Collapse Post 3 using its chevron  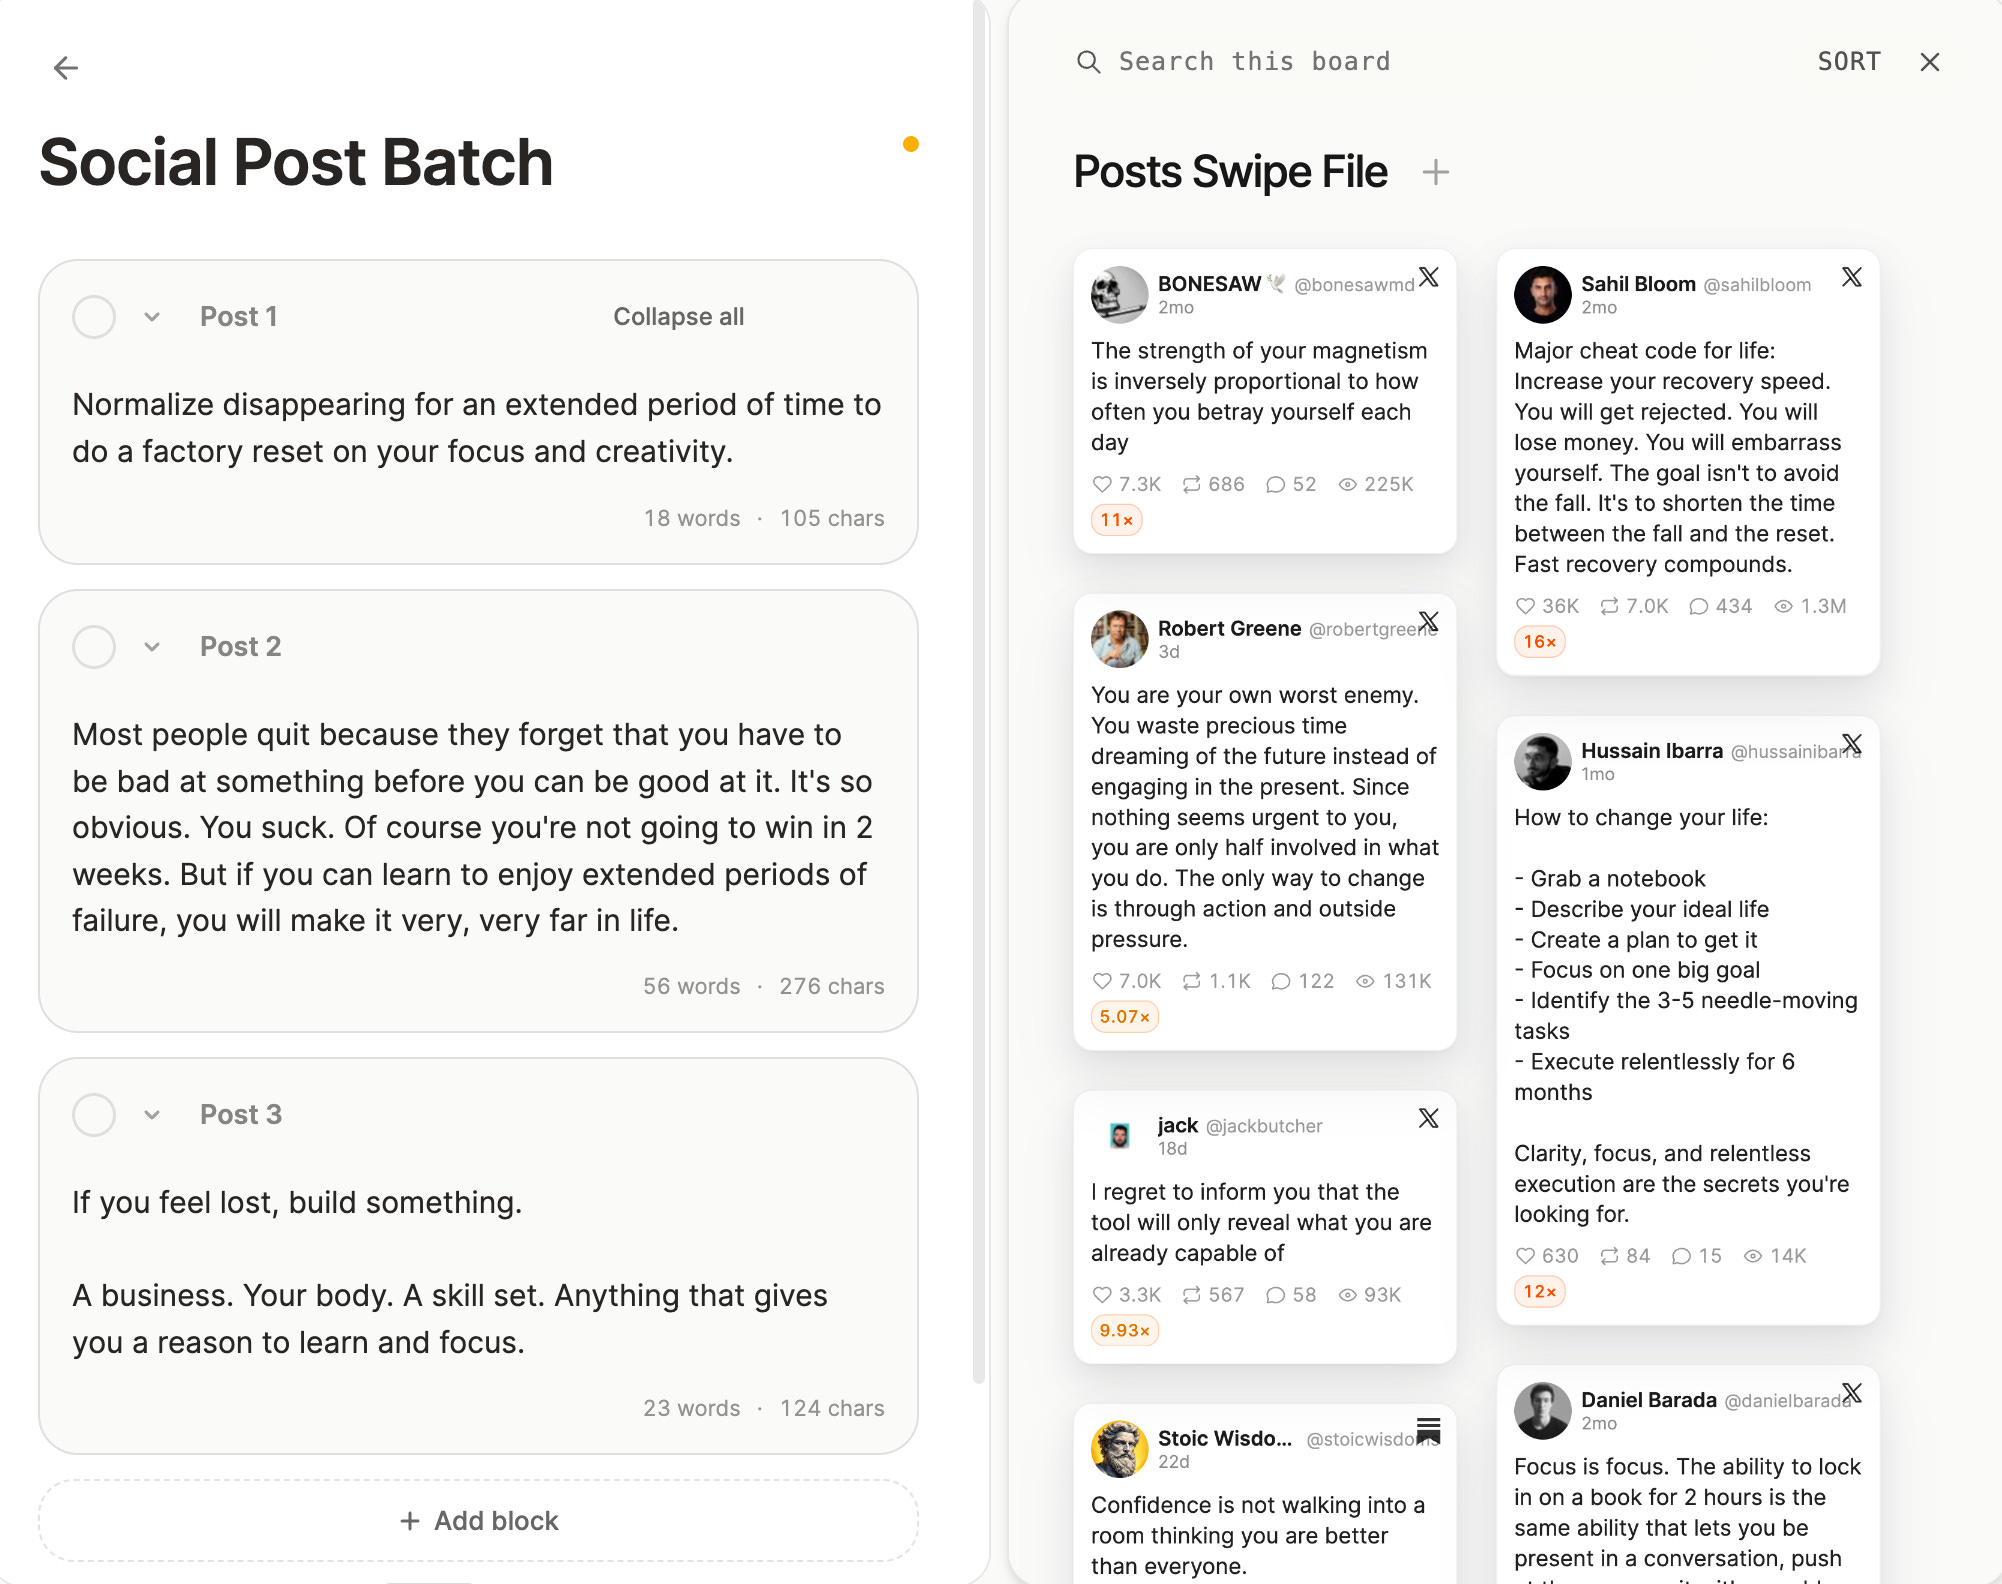tap(152, 1115)
